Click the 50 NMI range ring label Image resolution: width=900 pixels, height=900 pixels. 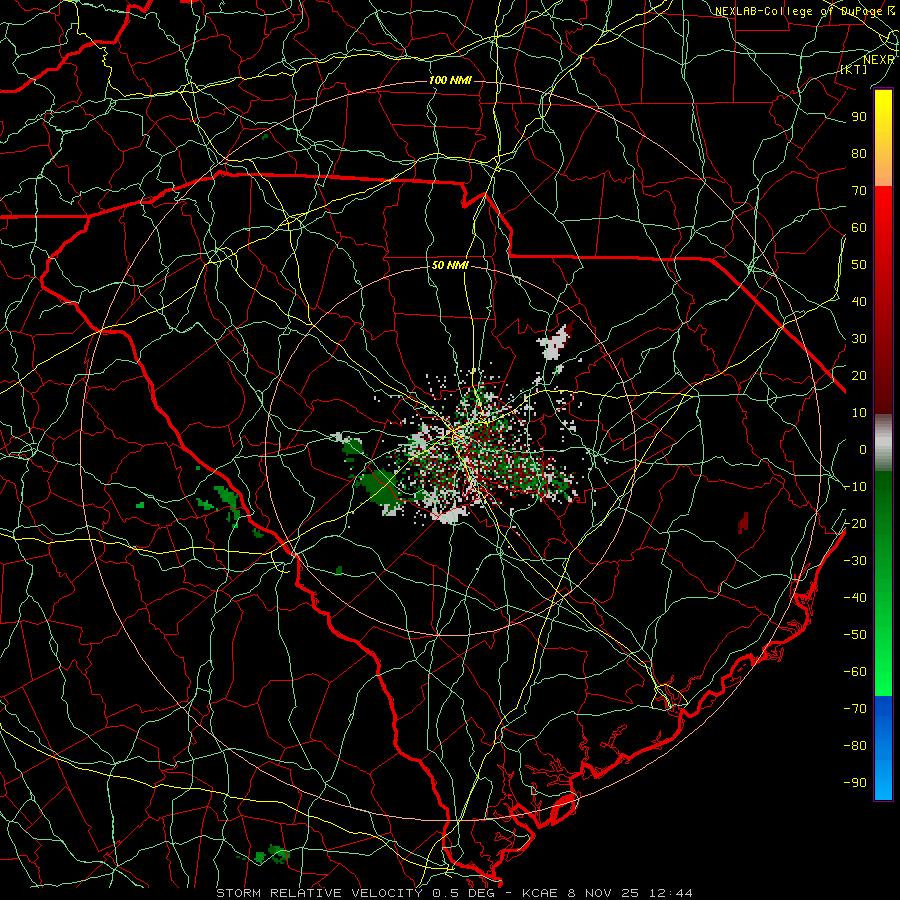450,265
